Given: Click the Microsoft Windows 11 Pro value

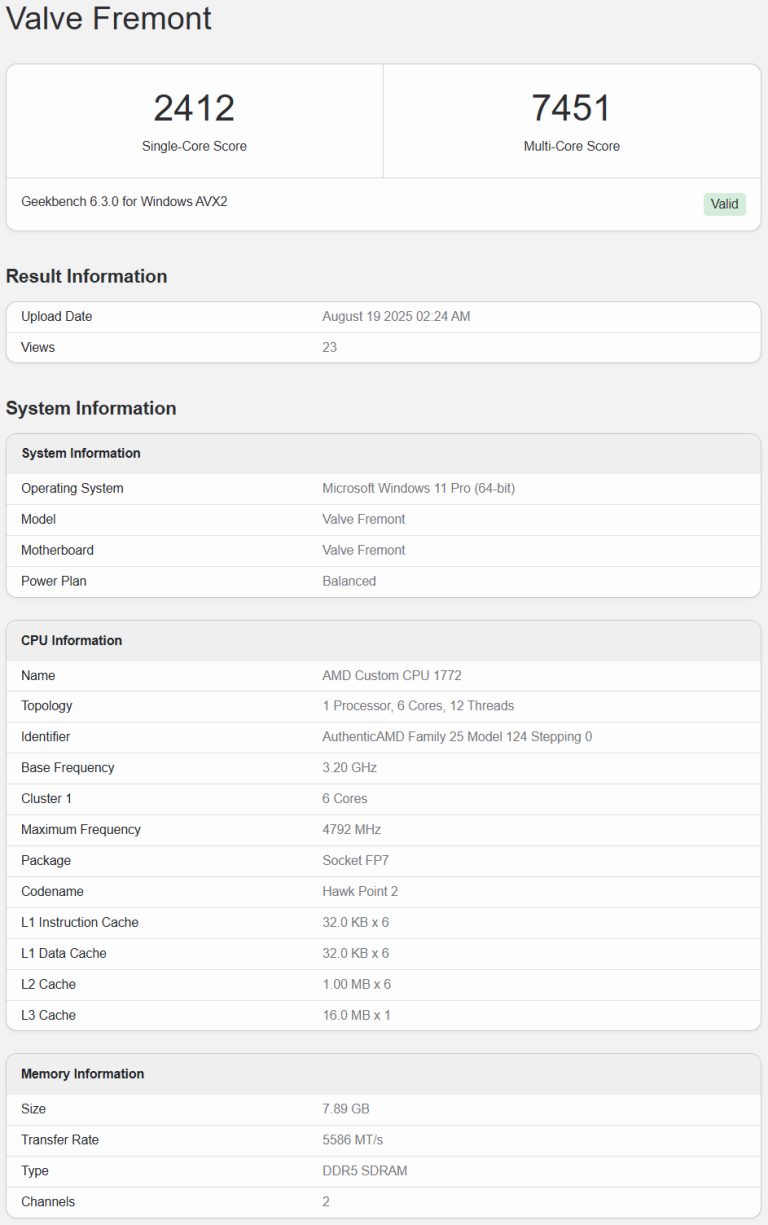Looking at the screenshot, I should coord(418,489).
